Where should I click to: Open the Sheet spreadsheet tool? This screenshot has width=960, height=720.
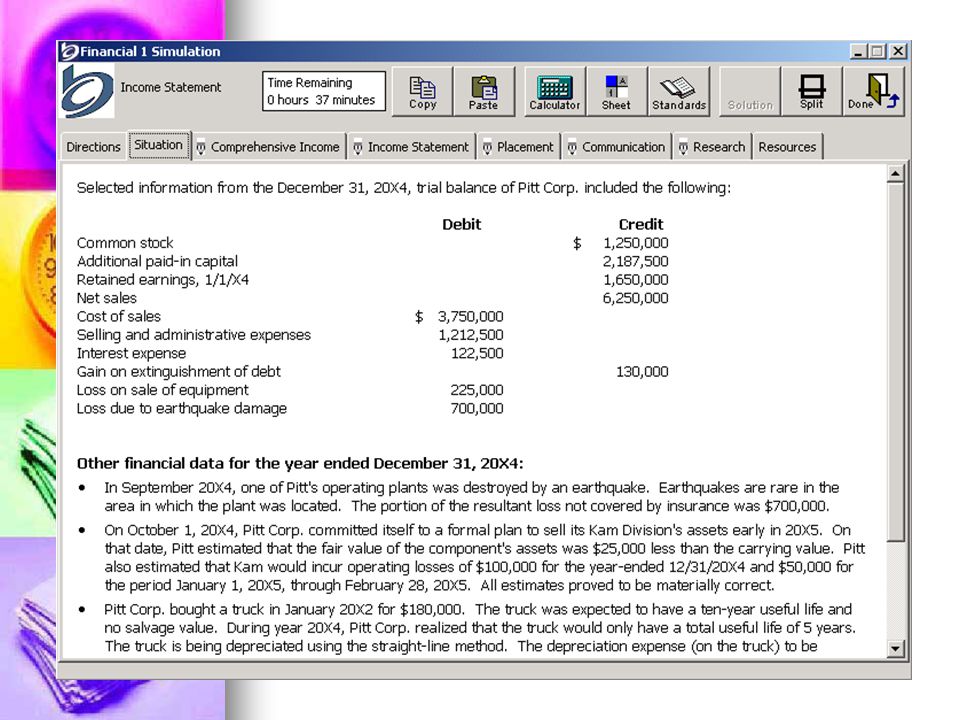tap(617, 91)
